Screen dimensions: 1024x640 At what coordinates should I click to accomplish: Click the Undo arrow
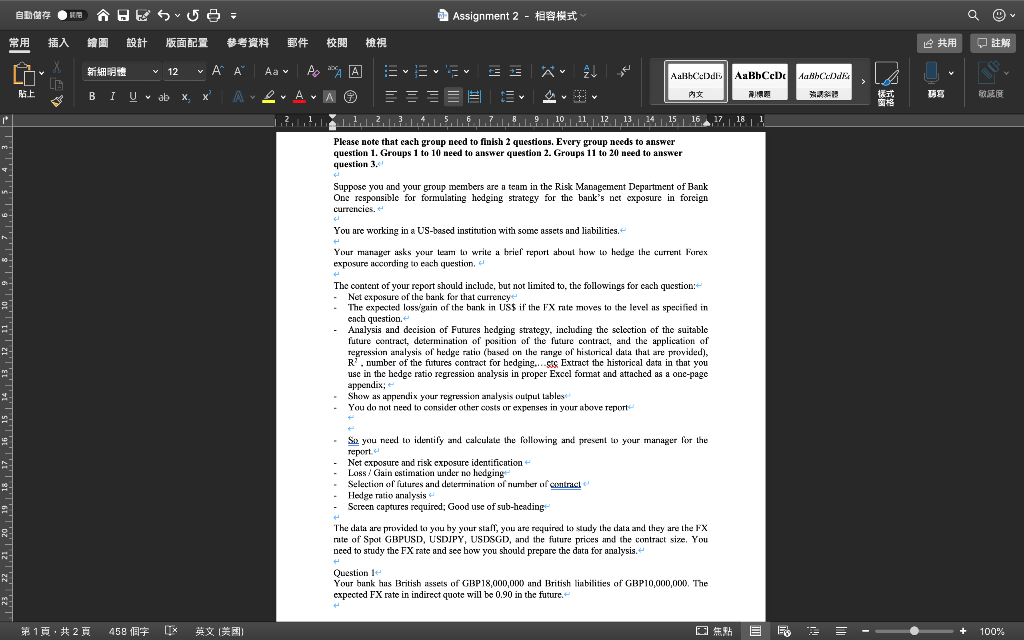click(163, 15)
